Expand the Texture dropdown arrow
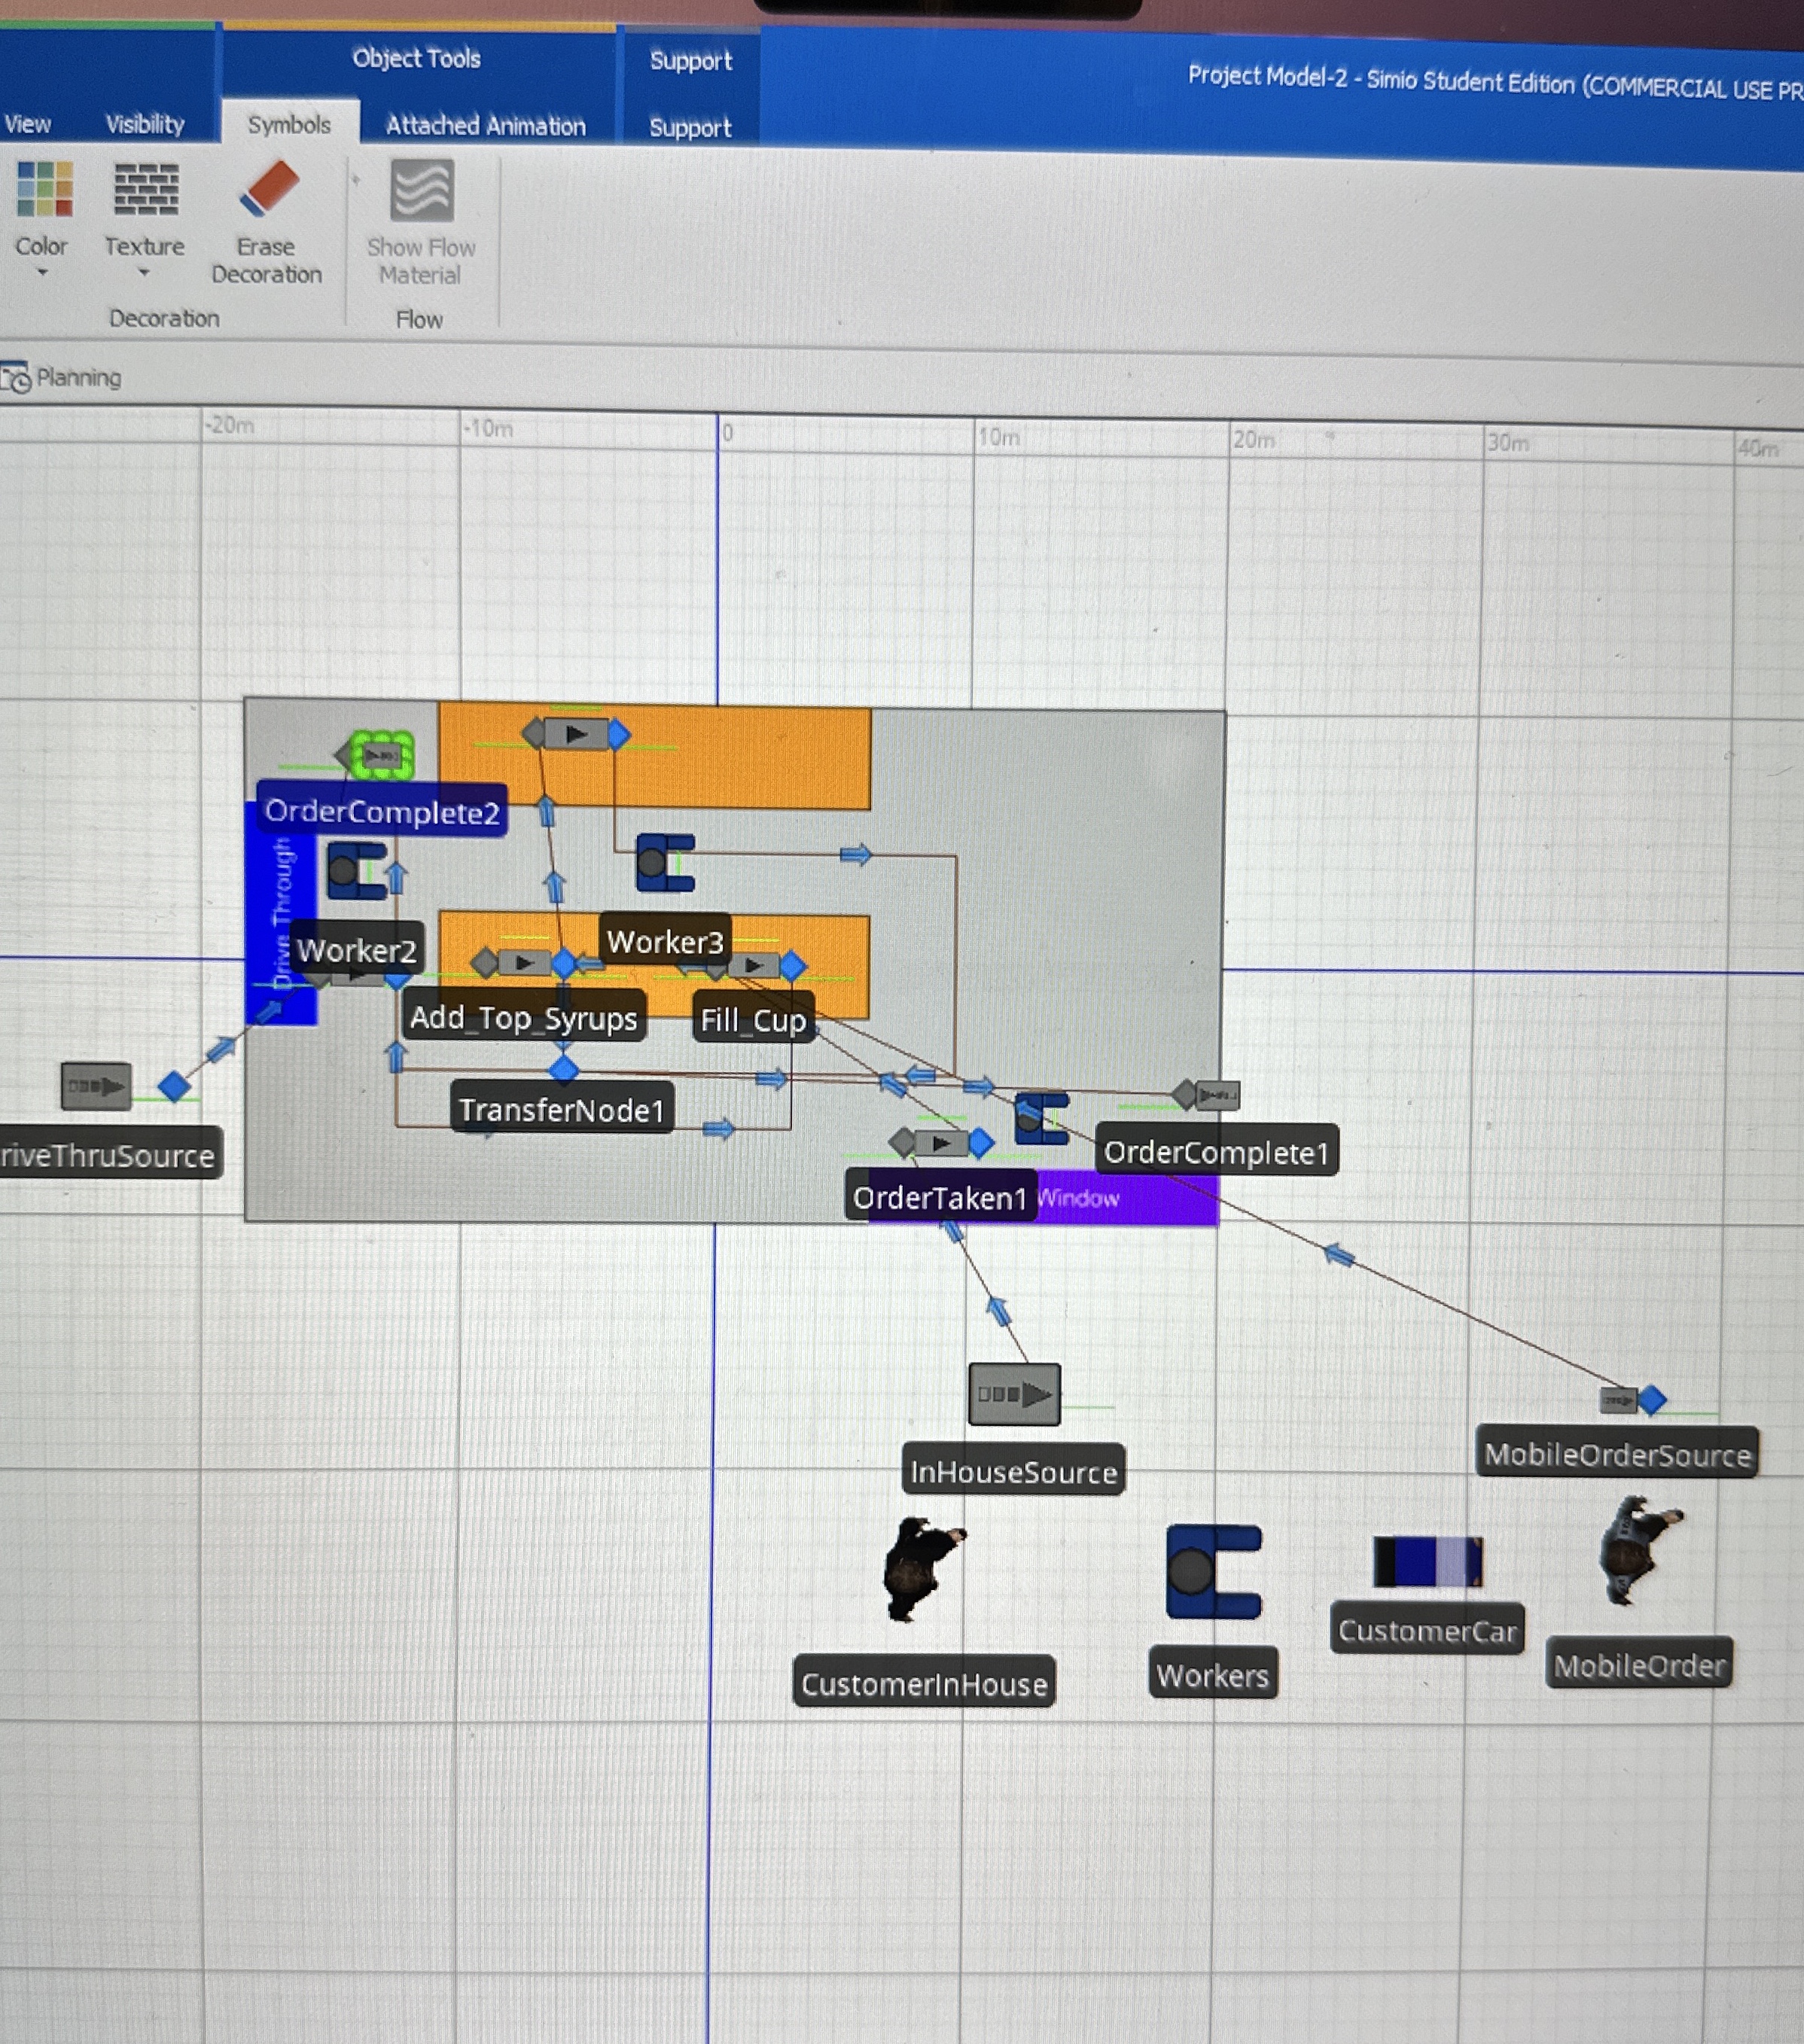 click(144, 272)
